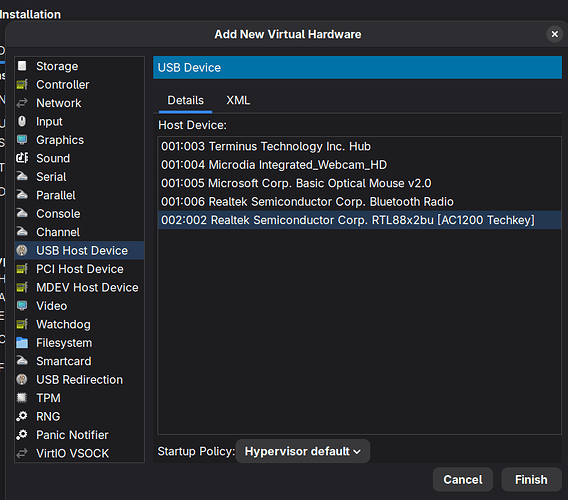568x500 pixels.
Task: Choose Channel label in hardware list
Action: (58, 232)
